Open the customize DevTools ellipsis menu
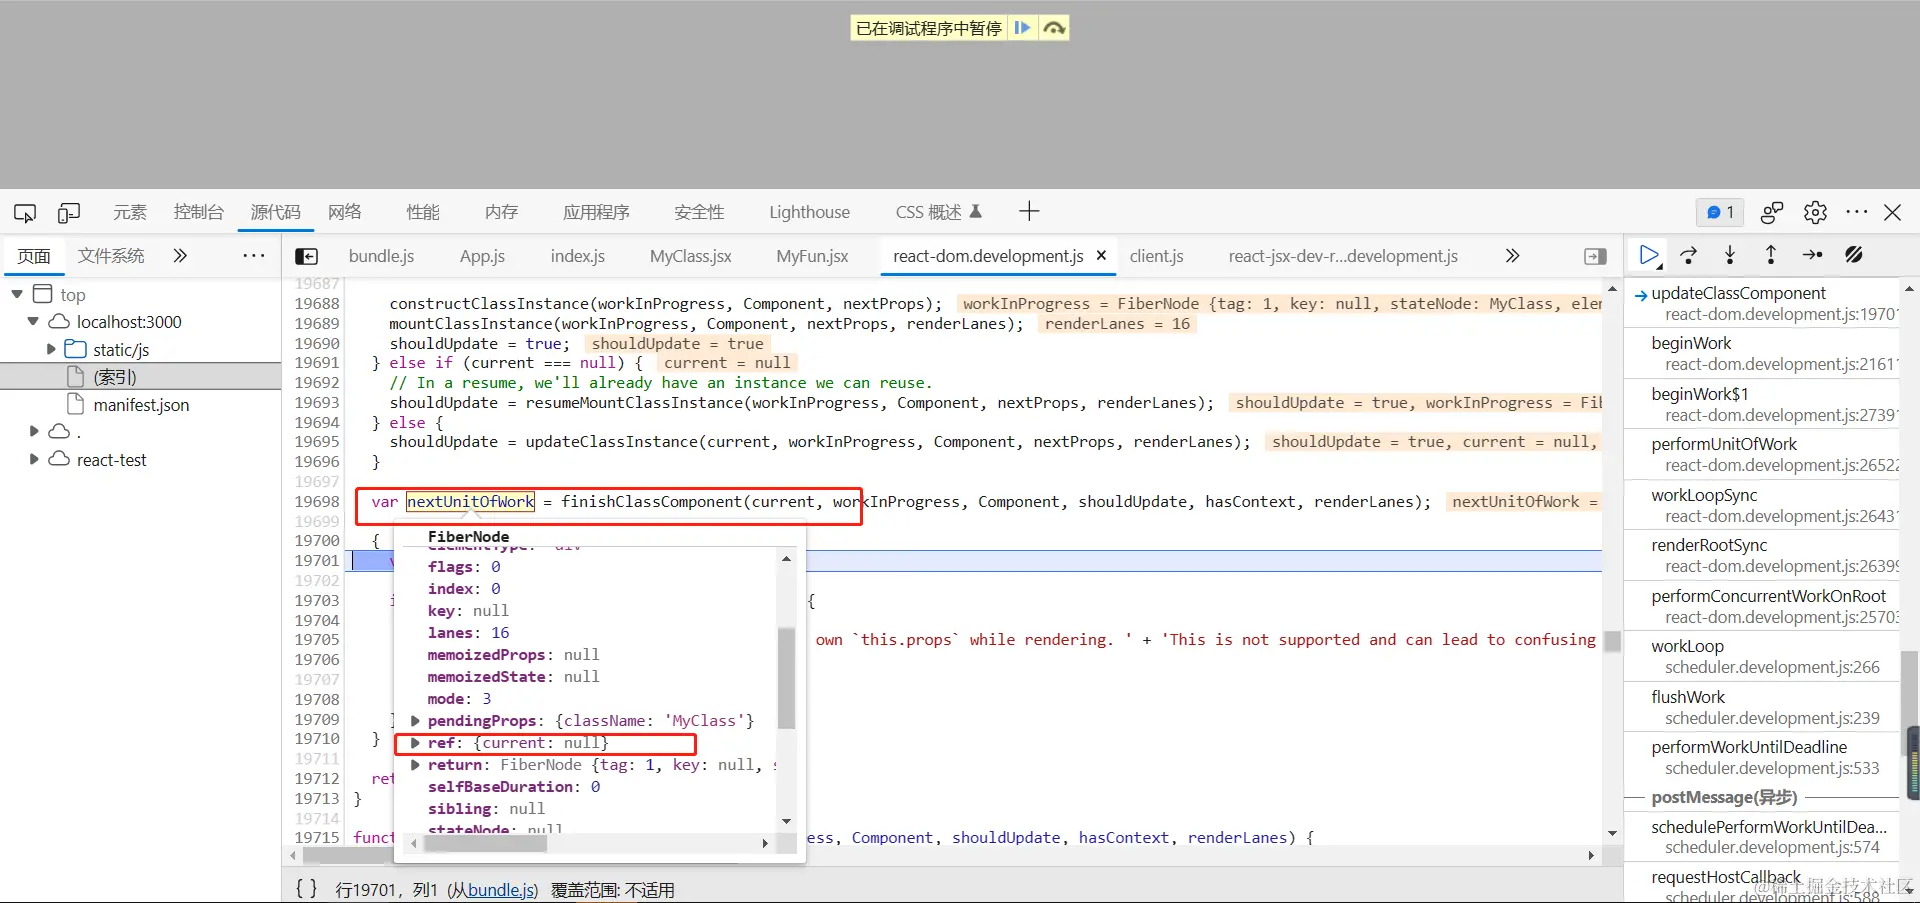Image resolution: width=1920 pixels, height=903 pixels. (1857, 212)
